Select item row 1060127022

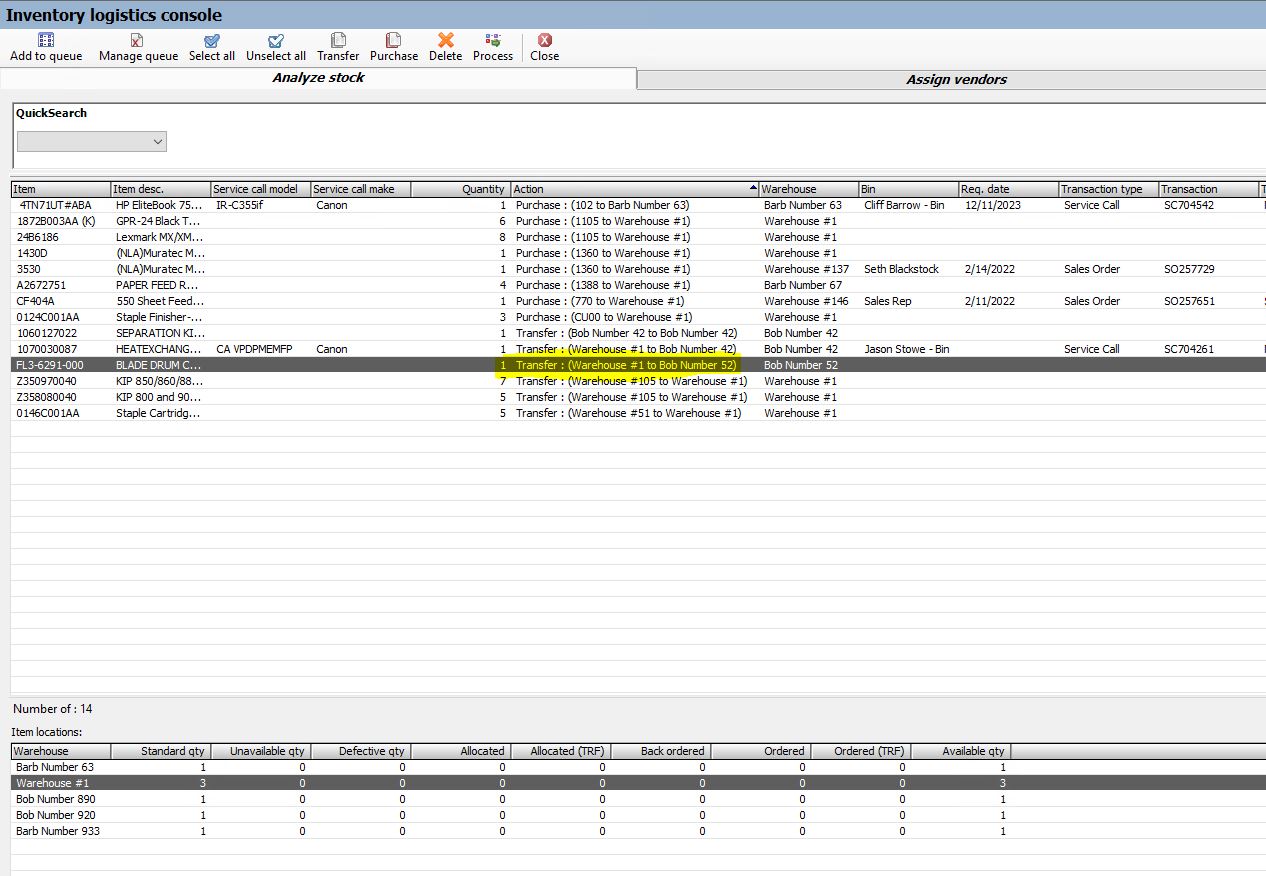(638, 333)
